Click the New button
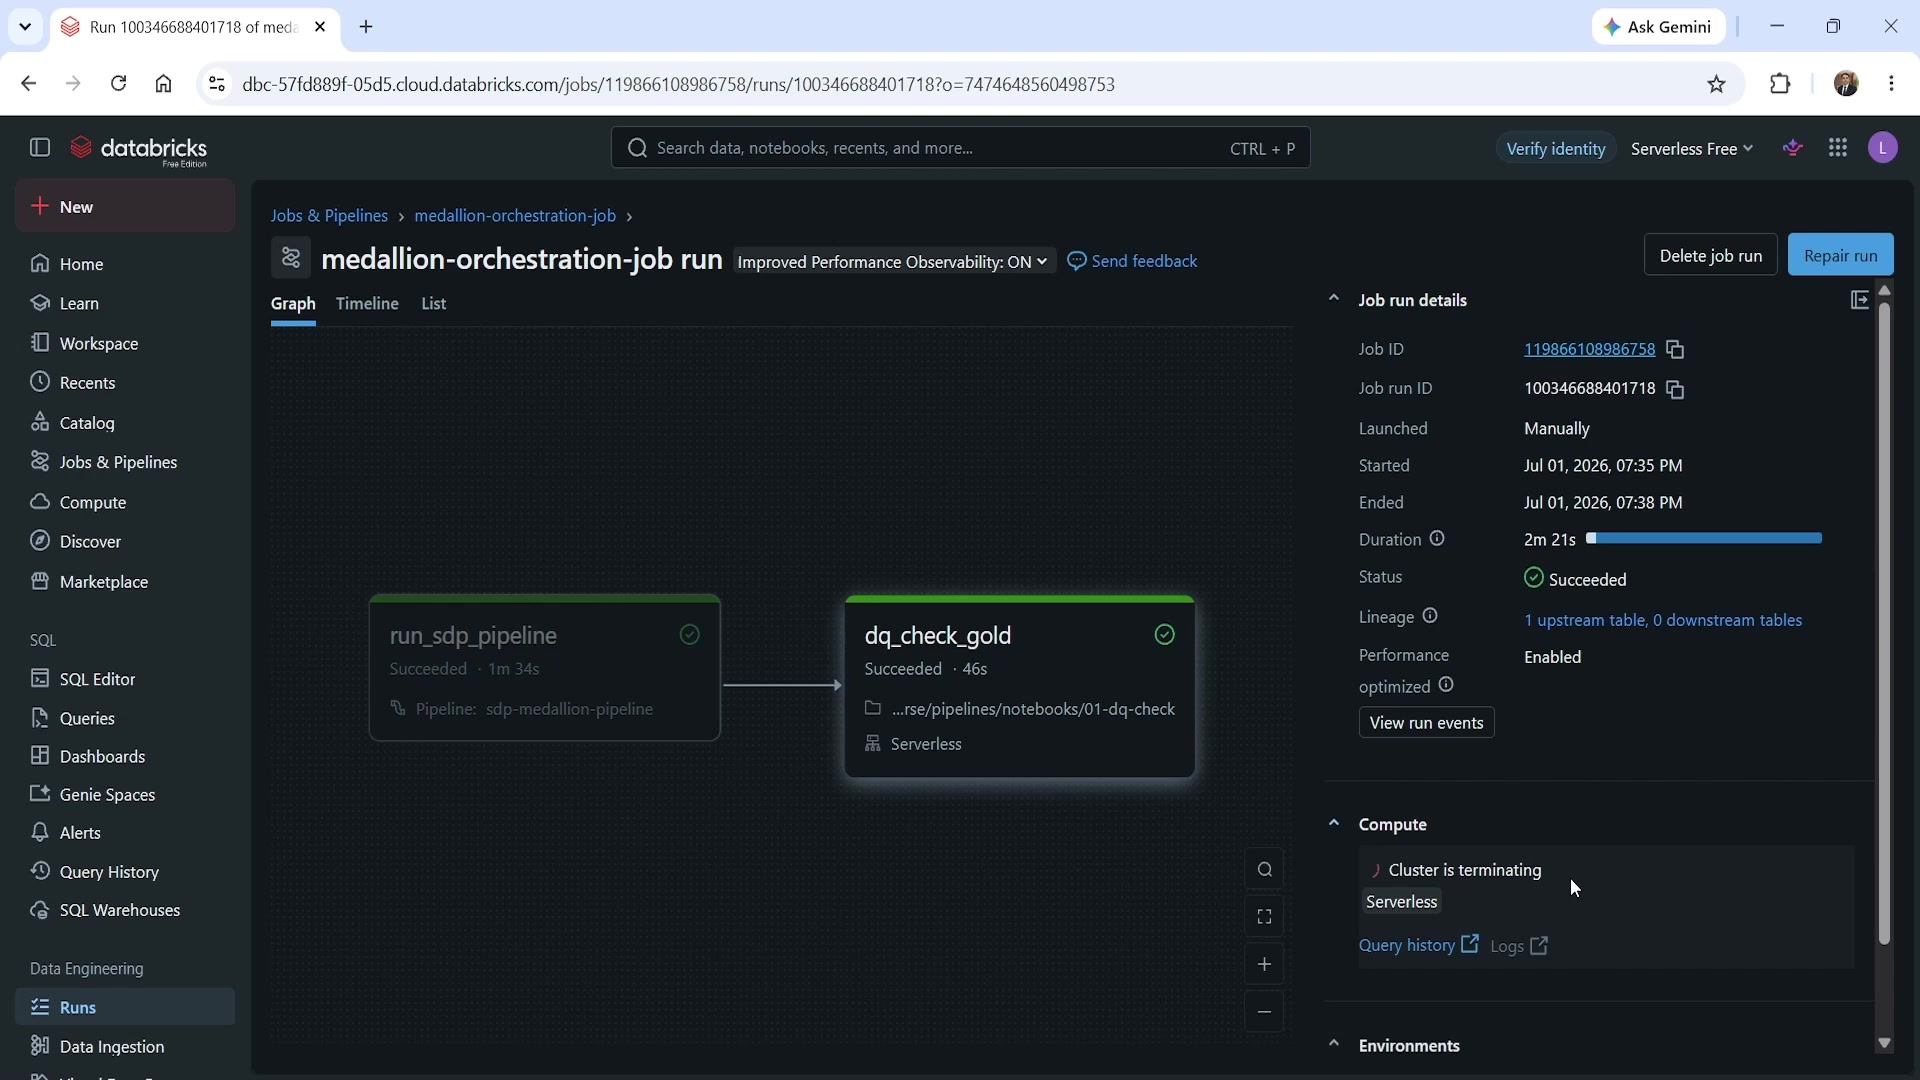 click(x=125, y=207)
